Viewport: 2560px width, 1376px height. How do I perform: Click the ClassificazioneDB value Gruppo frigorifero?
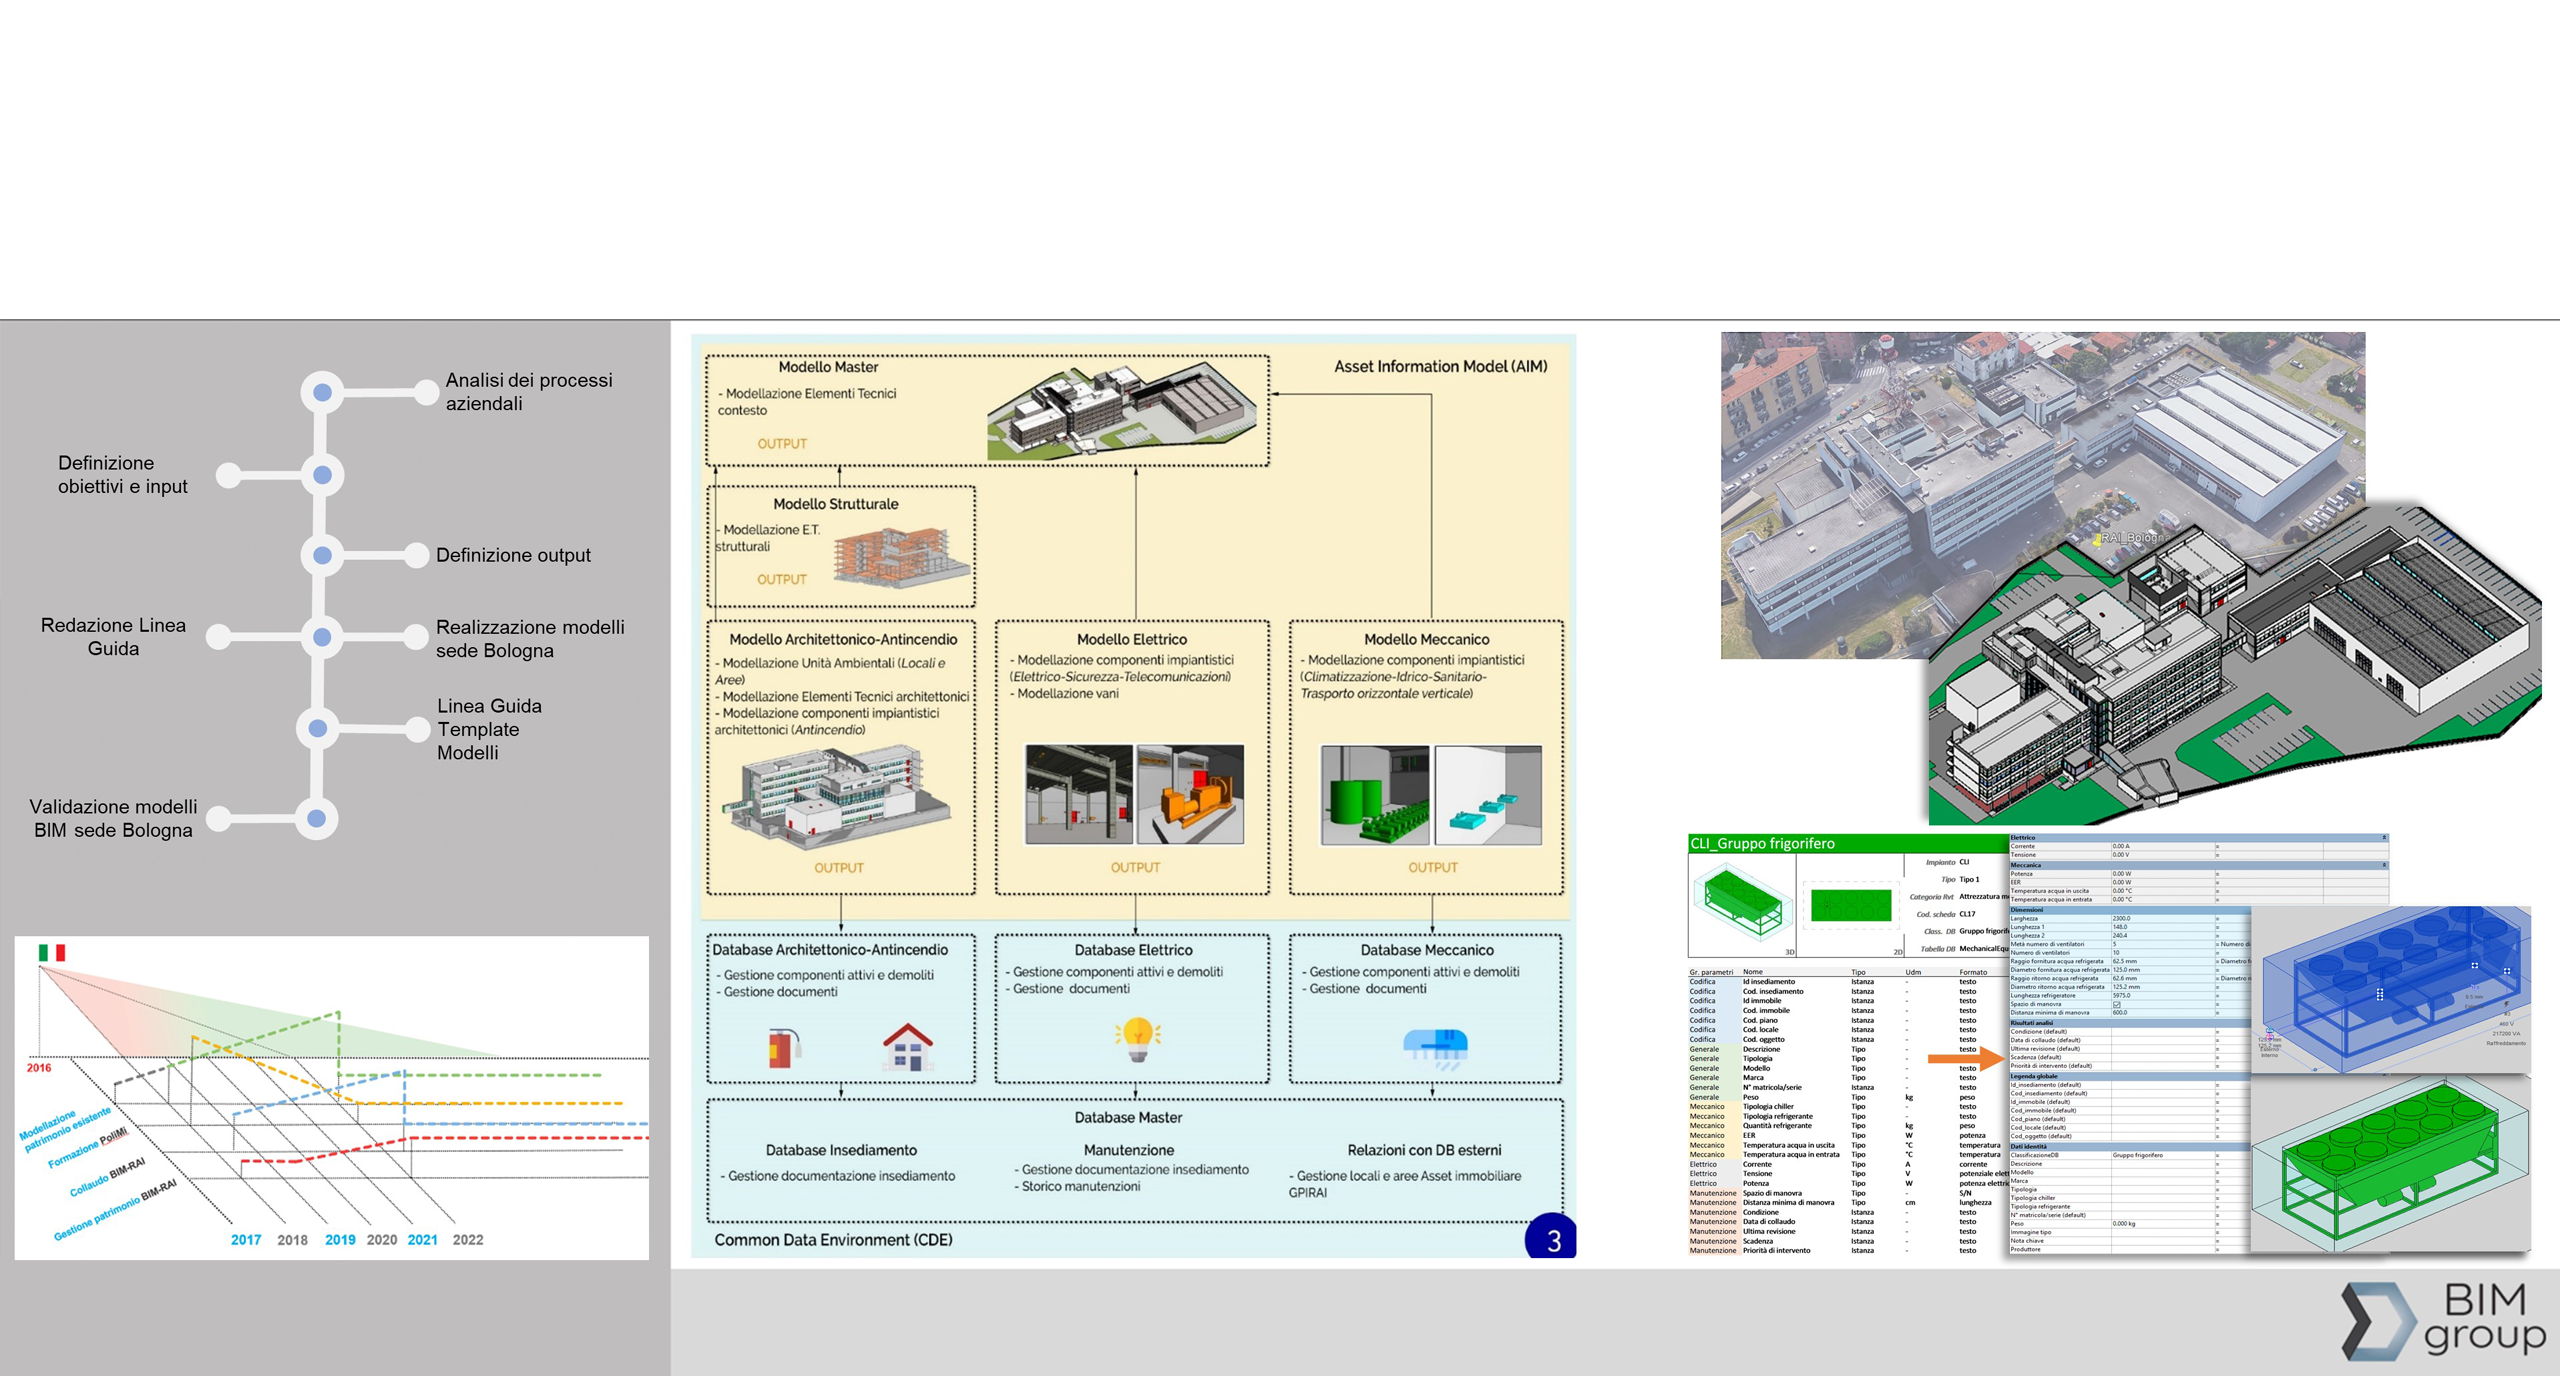(2161, 1155)
